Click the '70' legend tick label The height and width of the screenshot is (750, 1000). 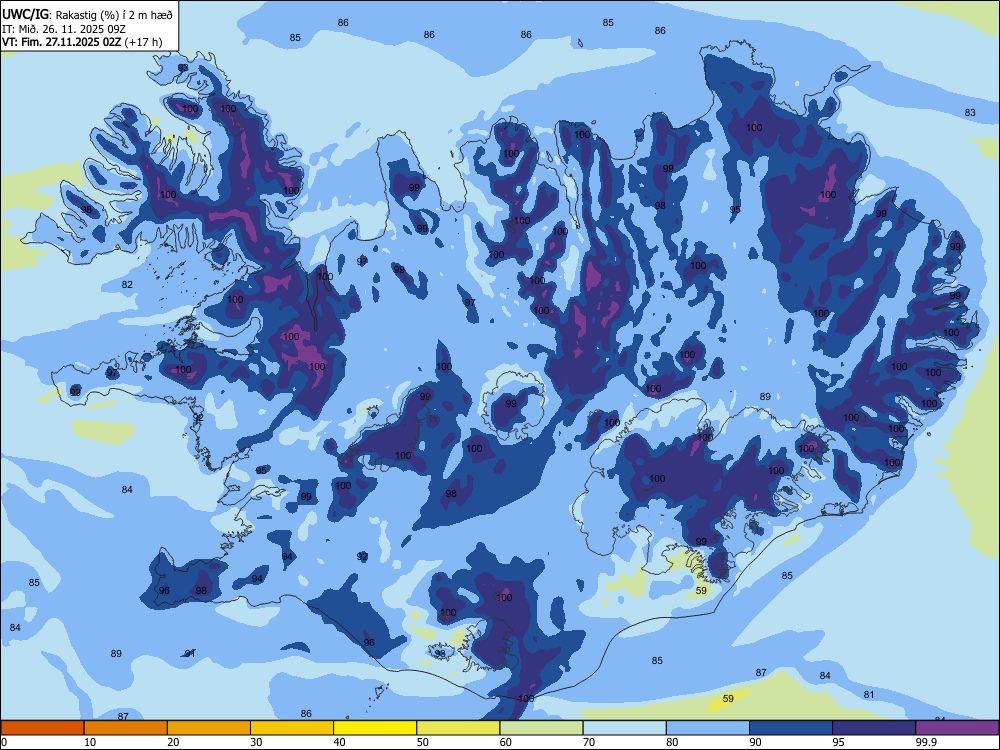pos(589,742)
